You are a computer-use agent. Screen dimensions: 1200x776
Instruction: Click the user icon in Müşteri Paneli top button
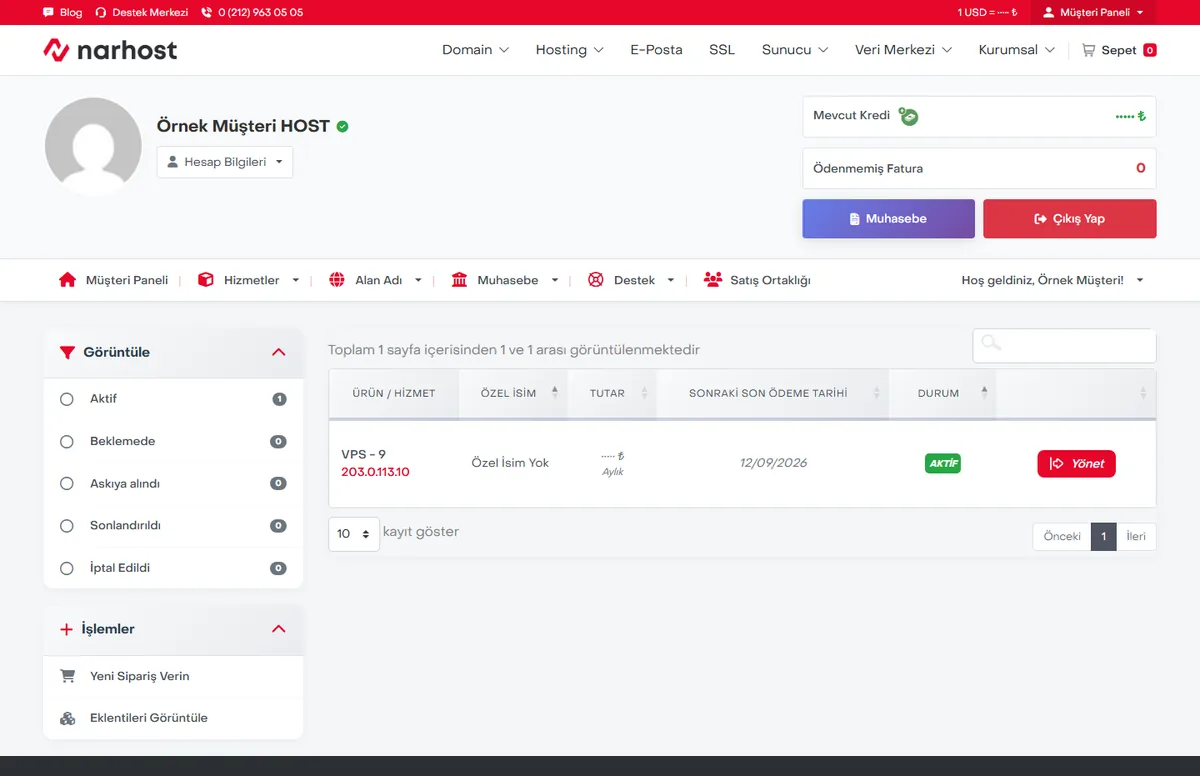(1049, 13)
